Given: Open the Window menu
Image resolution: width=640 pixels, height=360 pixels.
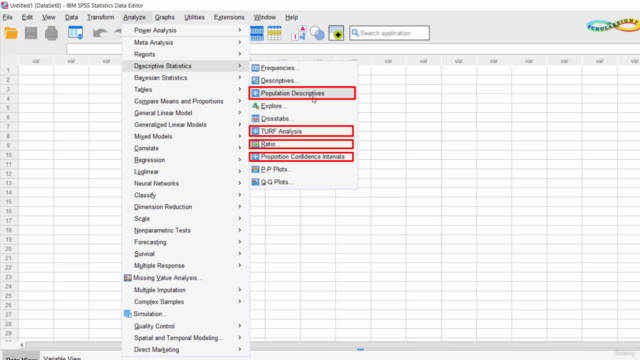Looking at the screenshot, I should tap(264, 17).
